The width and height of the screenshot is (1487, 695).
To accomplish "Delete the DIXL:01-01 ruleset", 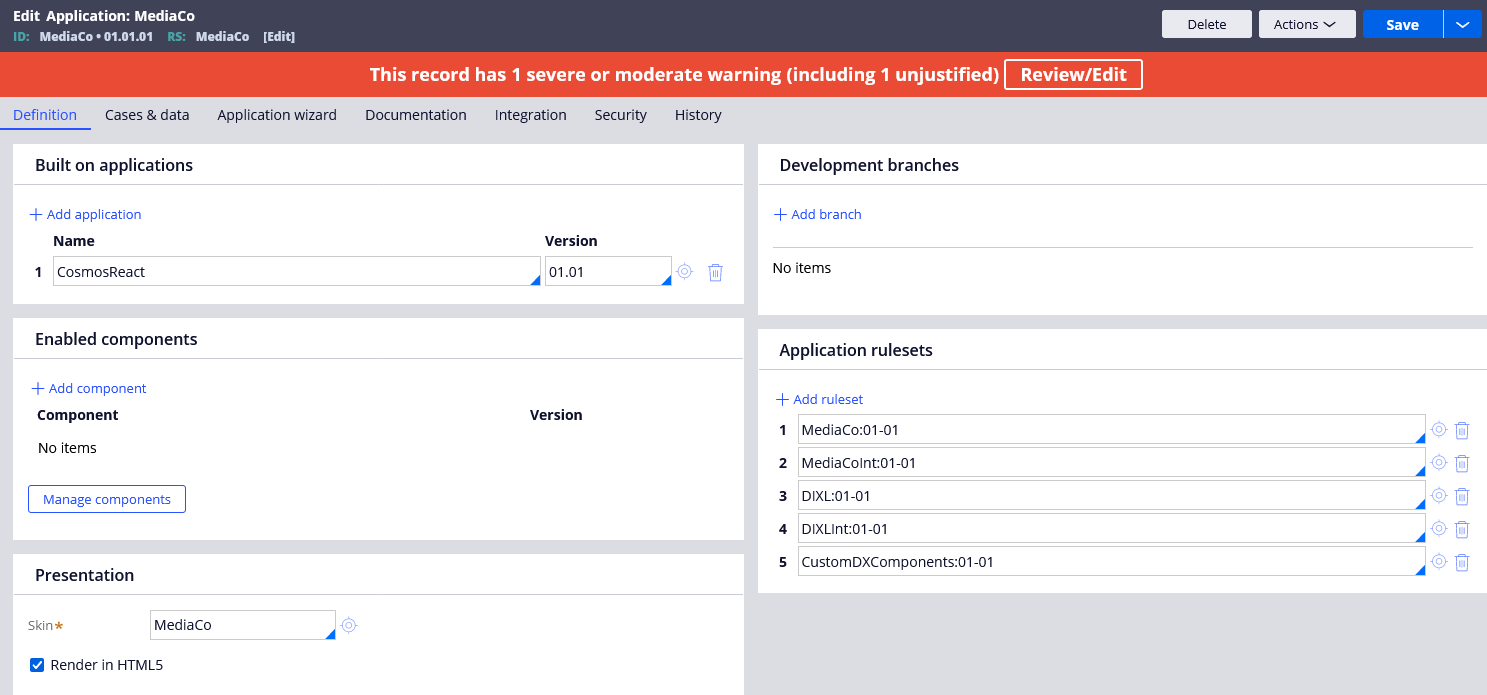I will [x=1462, y=496].
